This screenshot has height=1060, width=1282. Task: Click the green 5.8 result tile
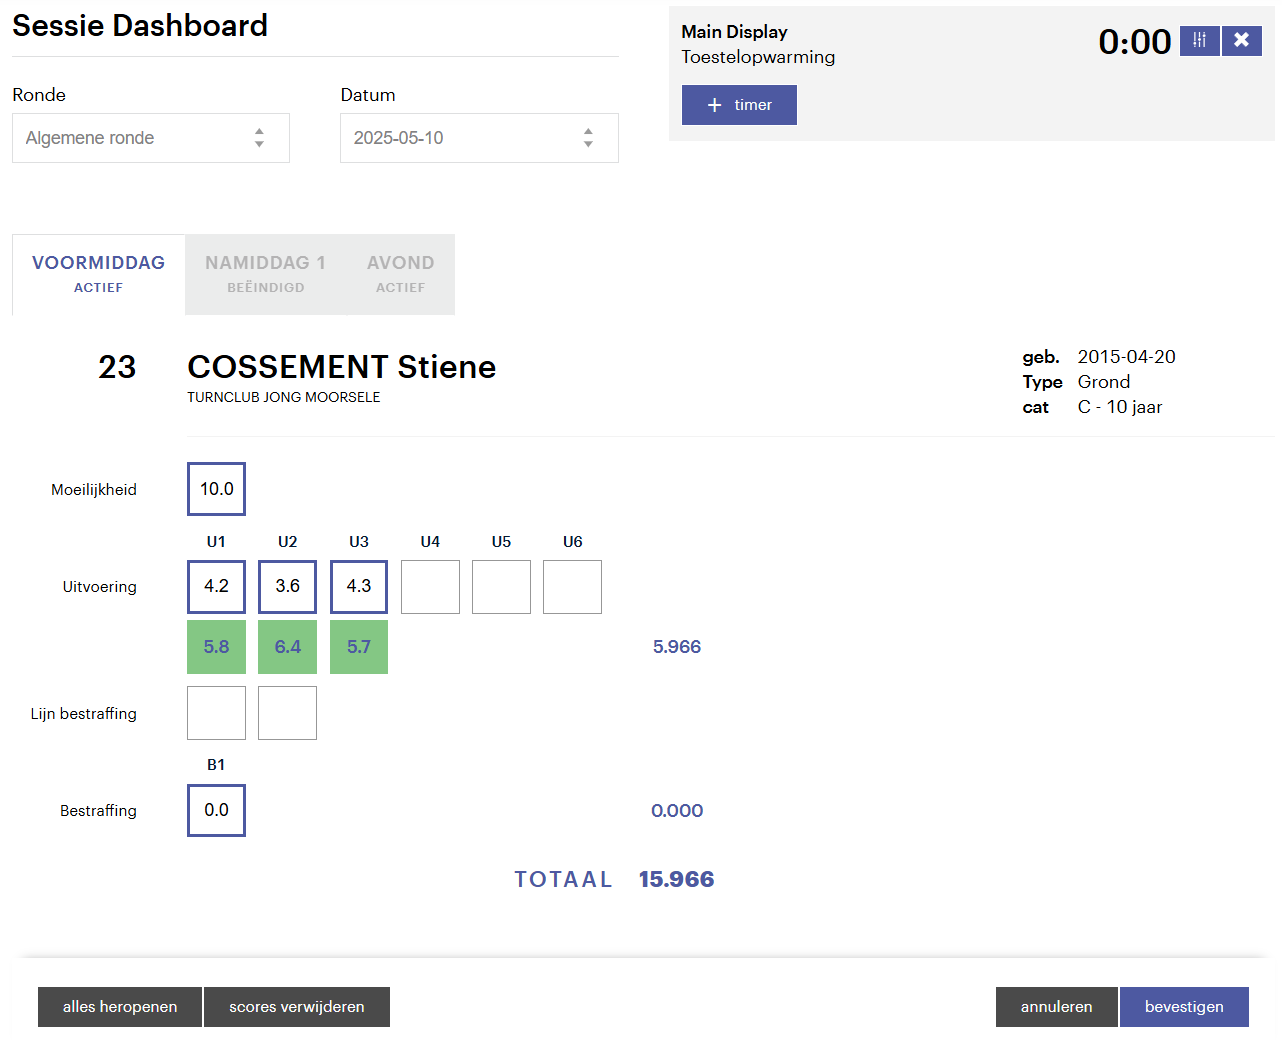(x=216, y=647)
